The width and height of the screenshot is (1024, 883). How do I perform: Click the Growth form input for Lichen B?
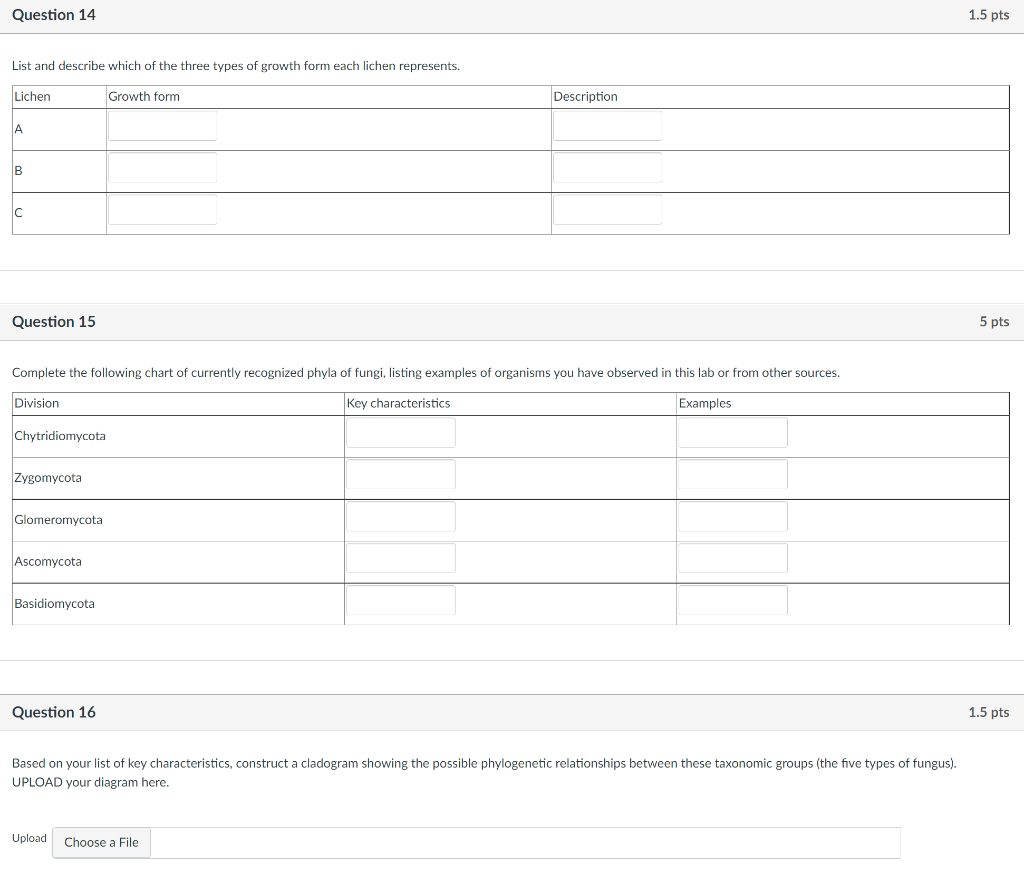coord(163,168)
